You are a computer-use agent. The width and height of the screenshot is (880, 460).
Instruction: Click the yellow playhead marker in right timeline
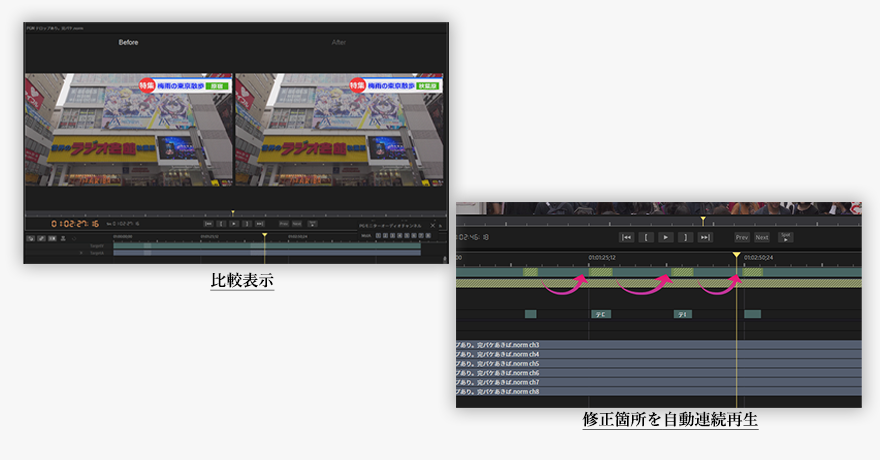coord(736,256)
